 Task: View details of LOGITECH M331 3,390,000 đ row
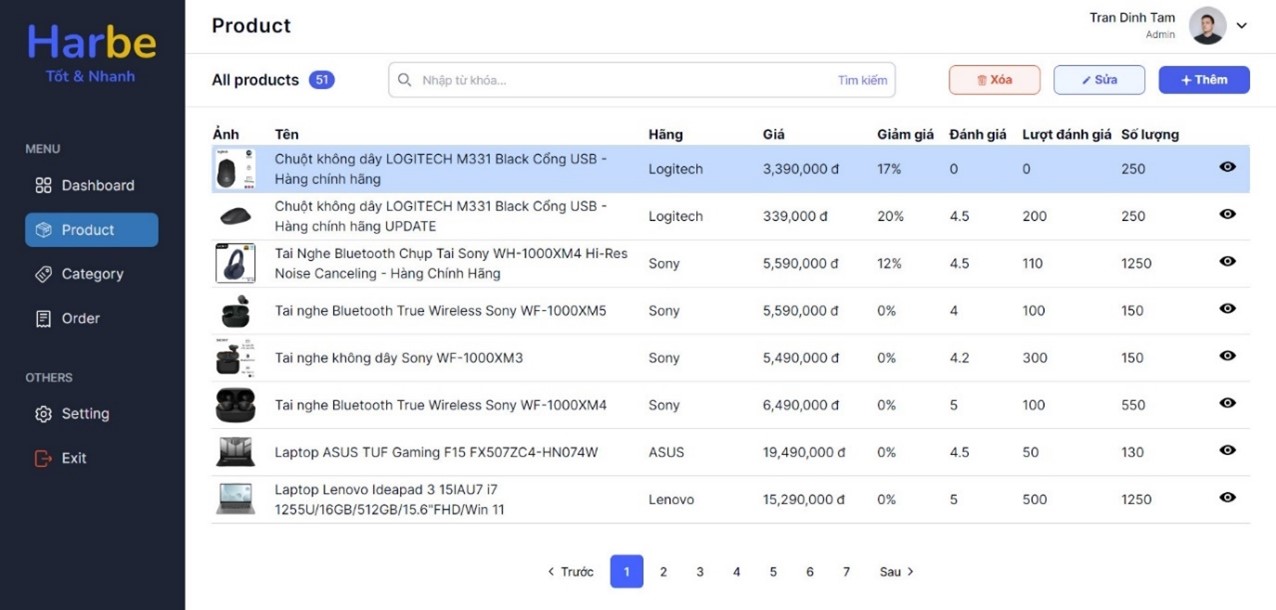tap(1228, 167)
